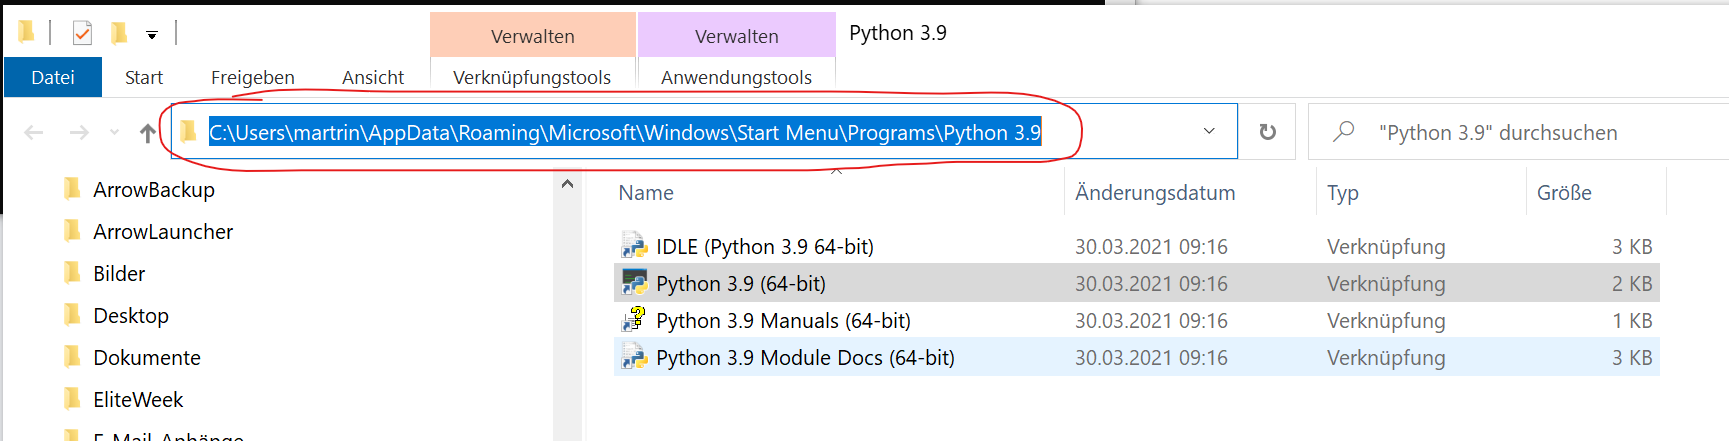Click the Python 3.9 Module Docs icon
Screen dimensions: 1729x441
pos(634,357)
